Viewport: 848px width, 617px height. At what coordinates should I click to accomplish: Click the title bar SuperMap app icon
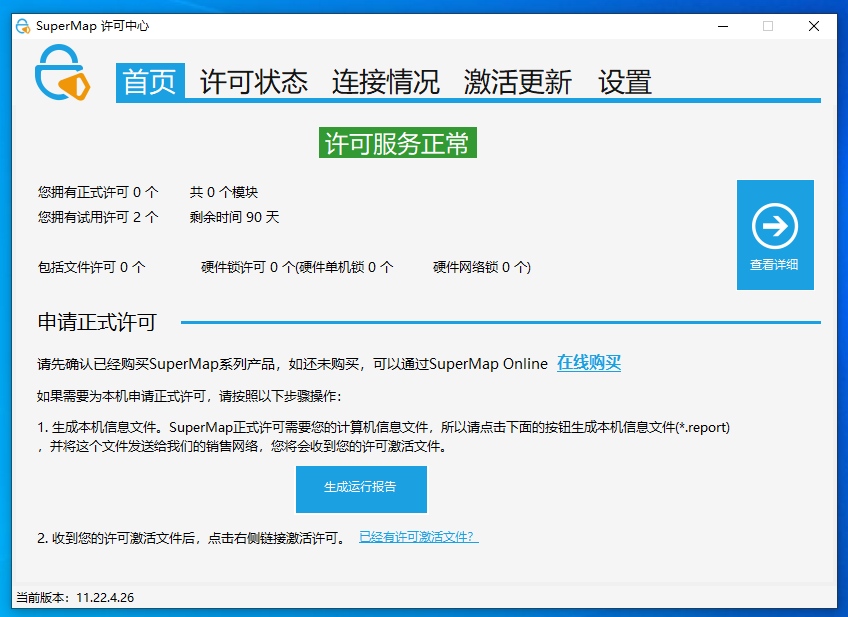click(x=23, y=26)
